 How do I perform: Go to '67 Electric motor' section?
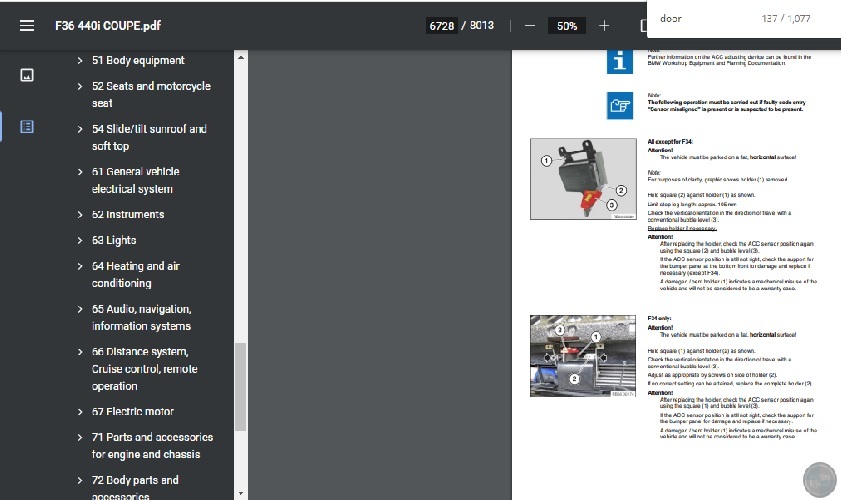132,411
